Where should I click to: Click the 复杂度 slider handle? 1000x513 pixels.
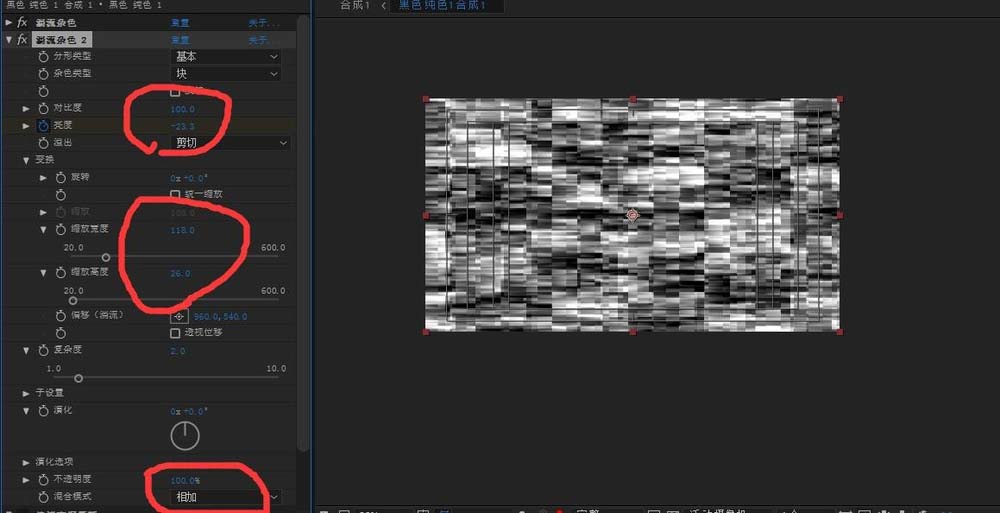point(78,378)
